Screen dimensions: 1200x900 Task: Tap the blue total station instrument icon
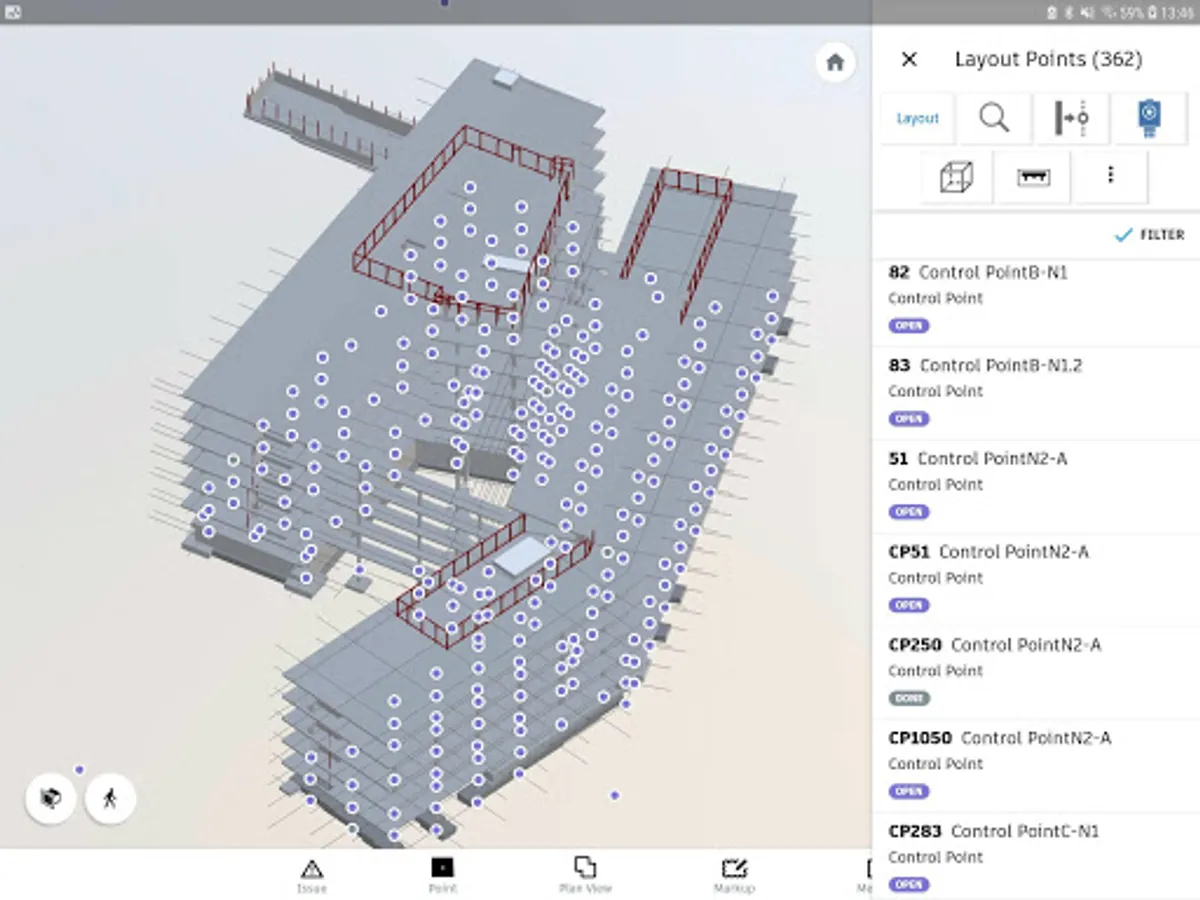point(1148,118)
